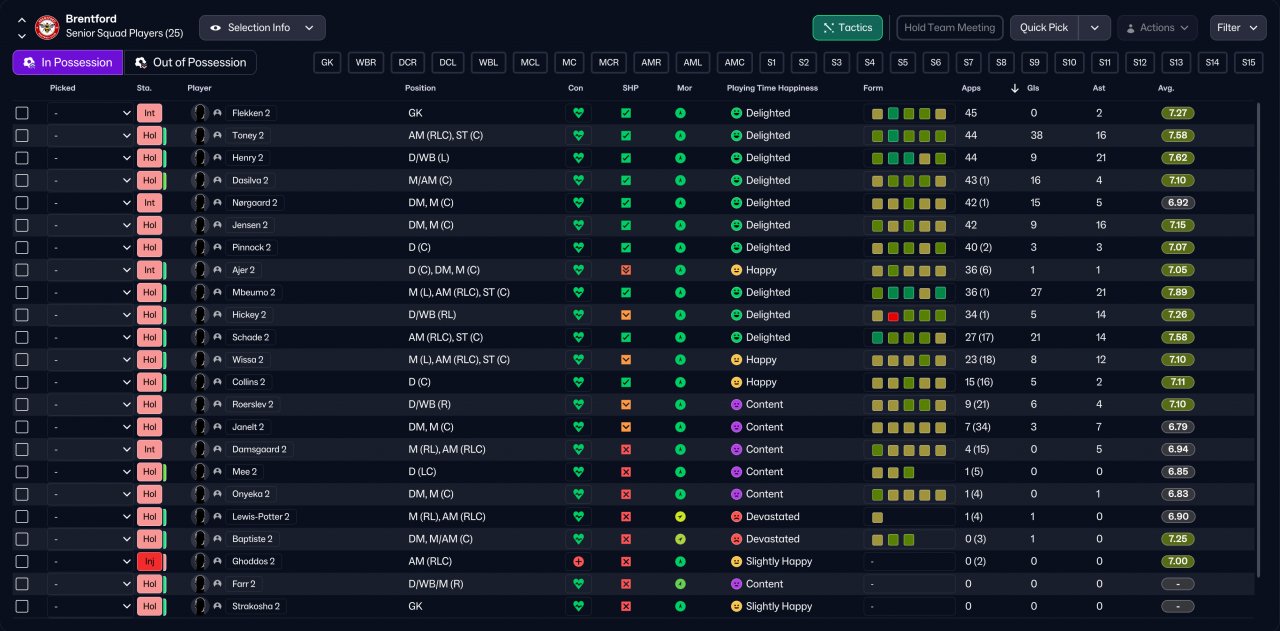Image resolution: width=1280 pixels, height=631 pixels.
Task: Click Toney's player portrait silhouette
Action: tap(200, 135)
